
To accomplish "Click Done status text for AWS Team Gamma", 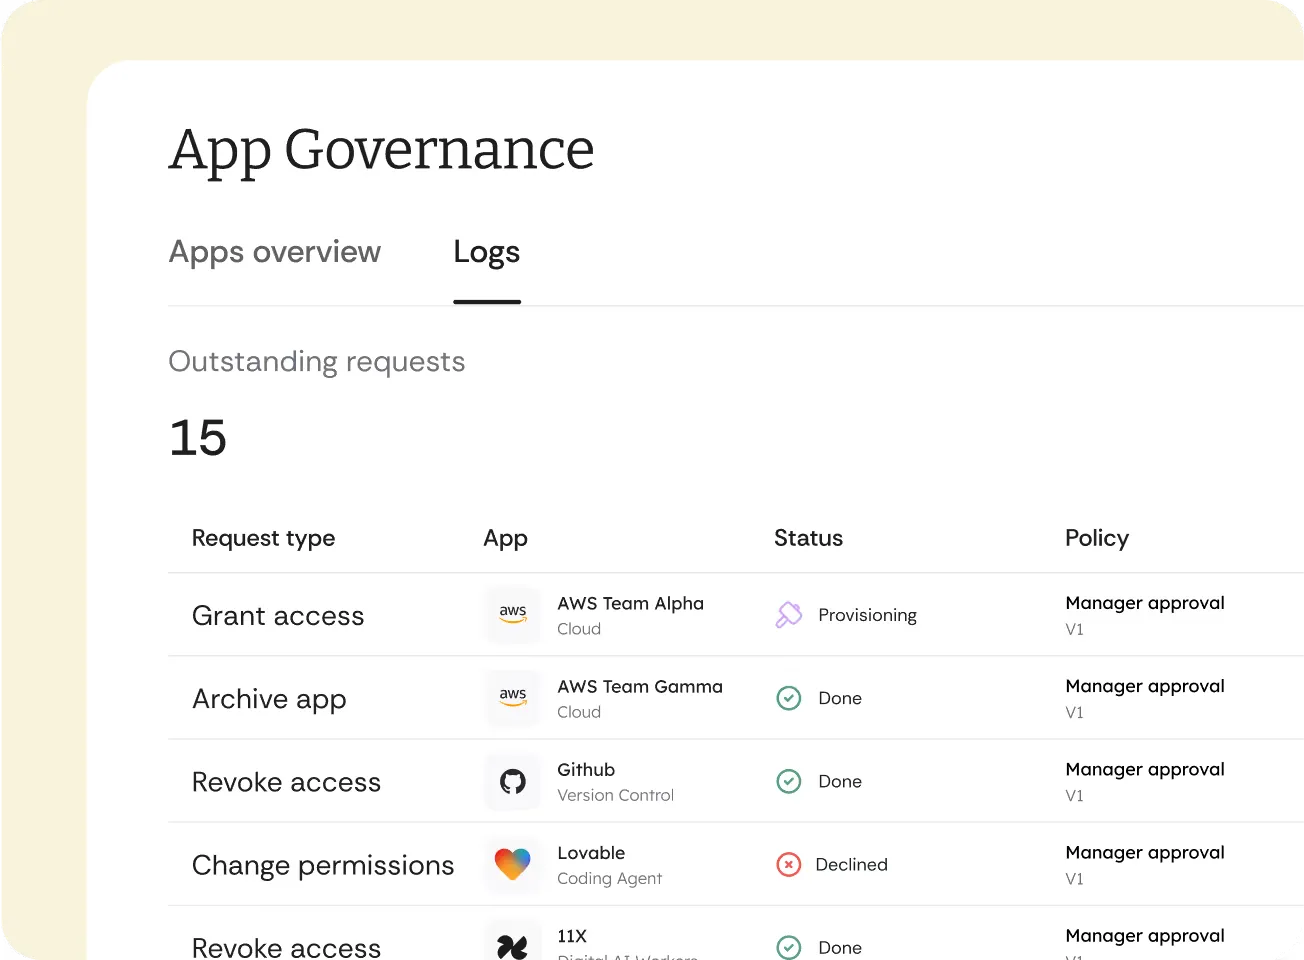I will click(840, 698).
